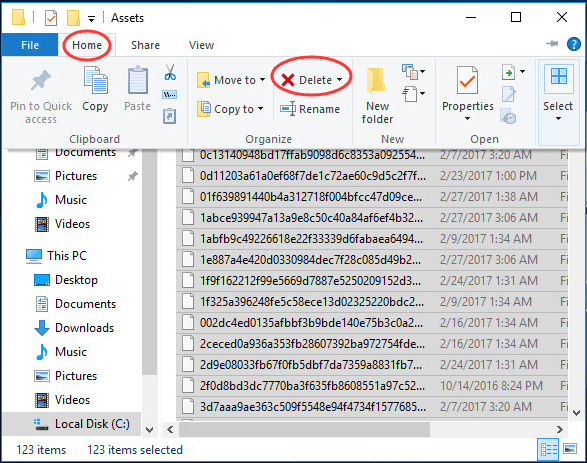The image size is (587, 463).
Task: Click the Paste shortcut icon
Action: coord(170,116)
